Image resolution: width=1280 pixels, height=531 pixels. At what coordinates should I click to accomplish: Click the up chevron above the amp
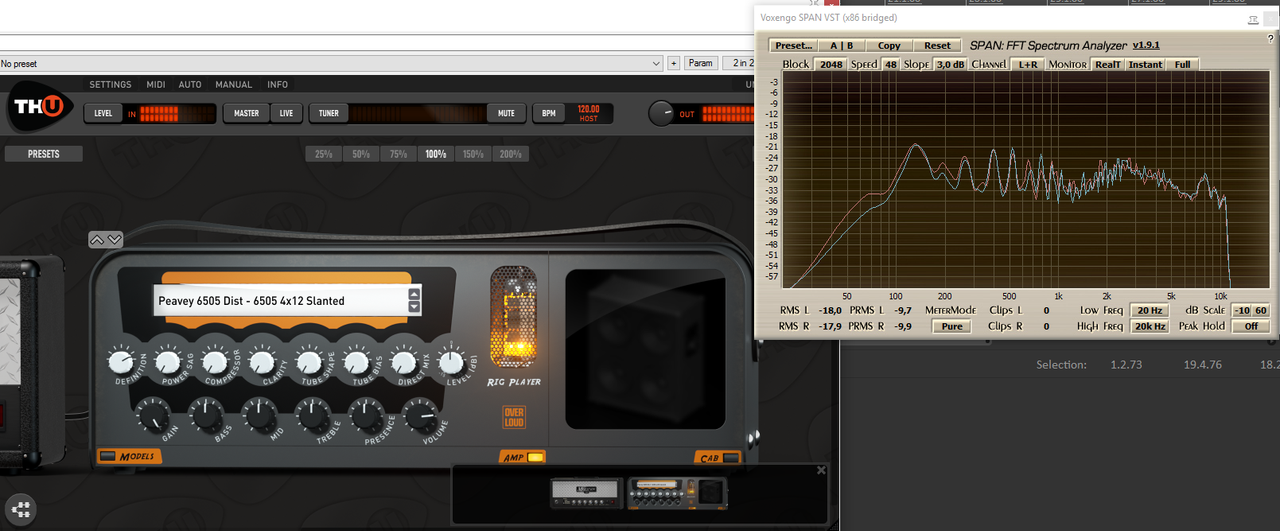pyautogui.click(x=98, y=240)
